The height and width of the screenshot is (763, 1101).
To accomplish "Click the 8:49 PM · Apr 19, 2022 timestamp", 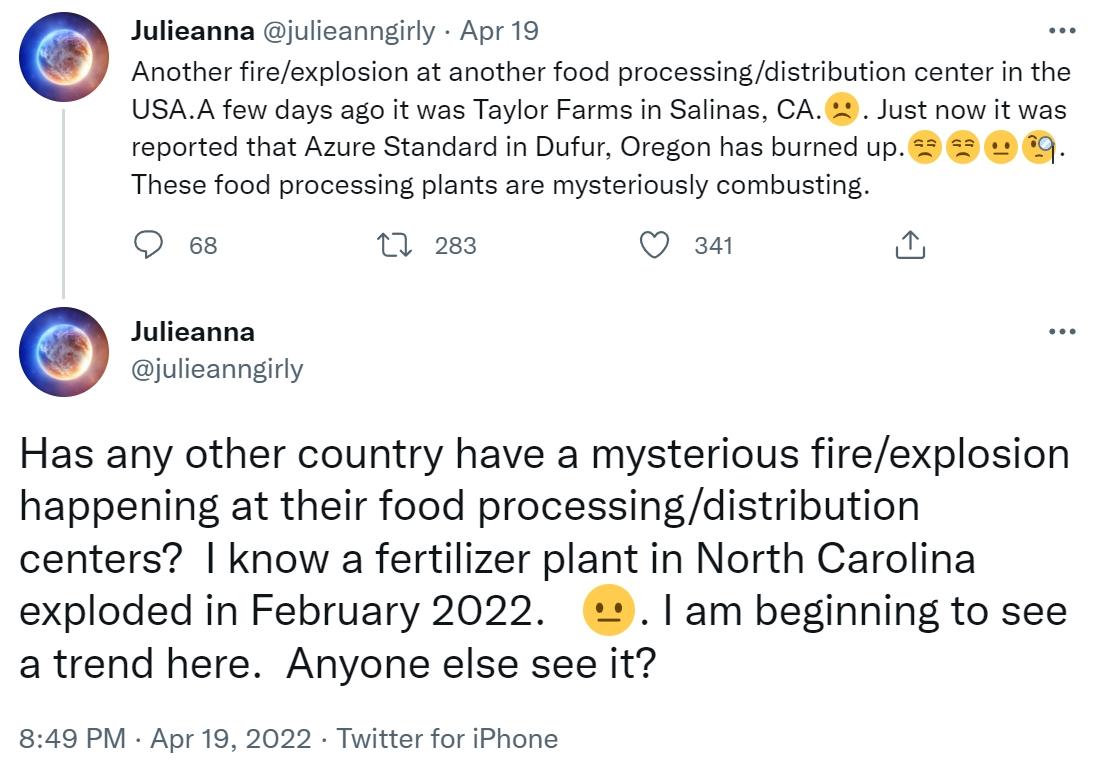I will click(x=166, y=739).
